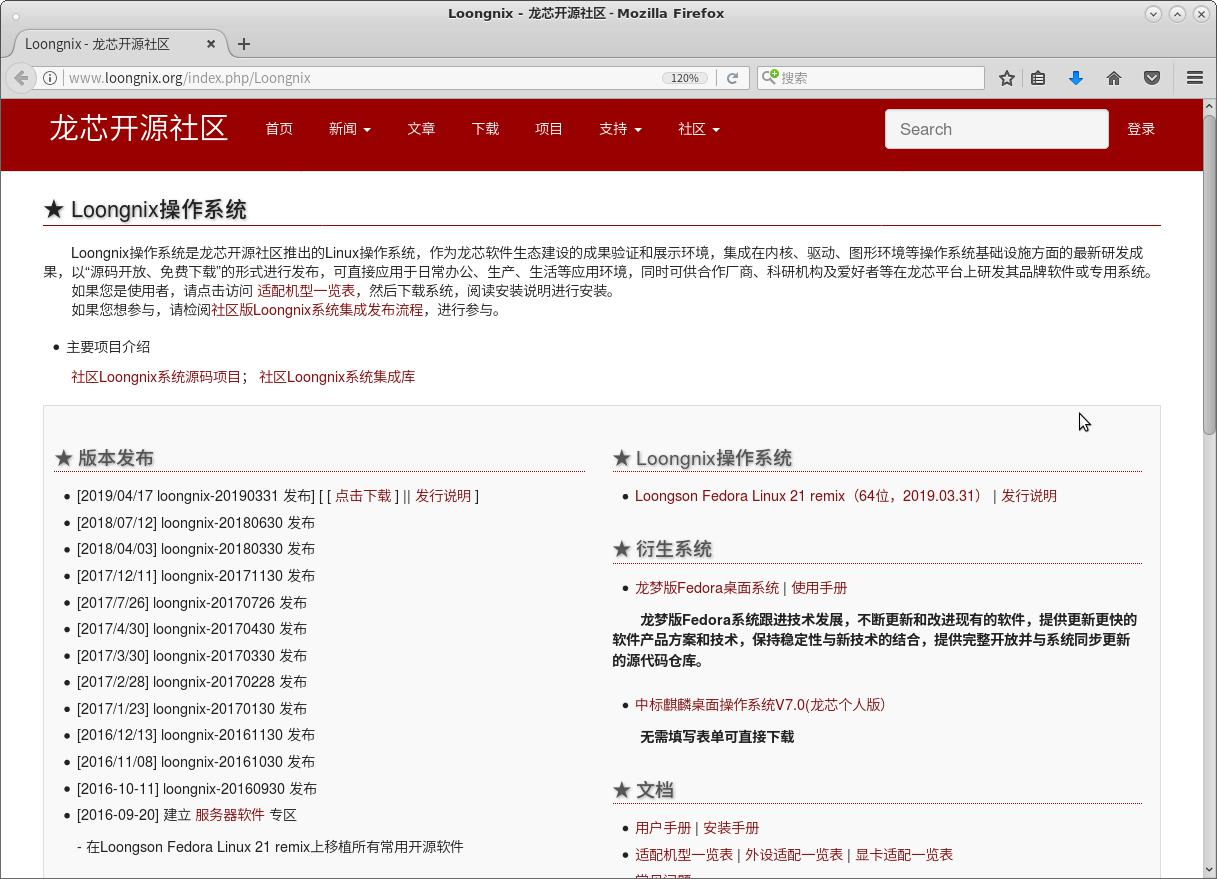Select [2016/11/08] loongnix-20161030 发布 entry

(x=196, y=762)
